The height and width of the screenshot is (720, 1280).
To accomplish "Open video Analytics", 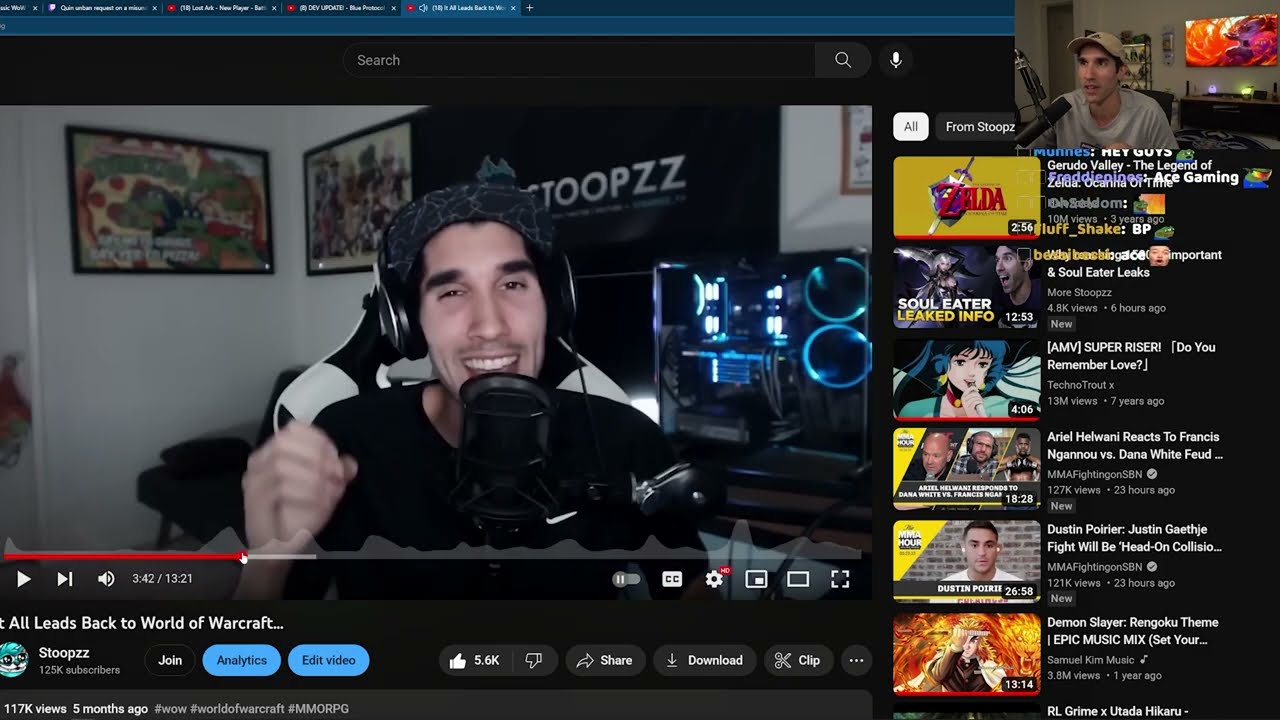I will pyautogui.click(x=242, y=660).
